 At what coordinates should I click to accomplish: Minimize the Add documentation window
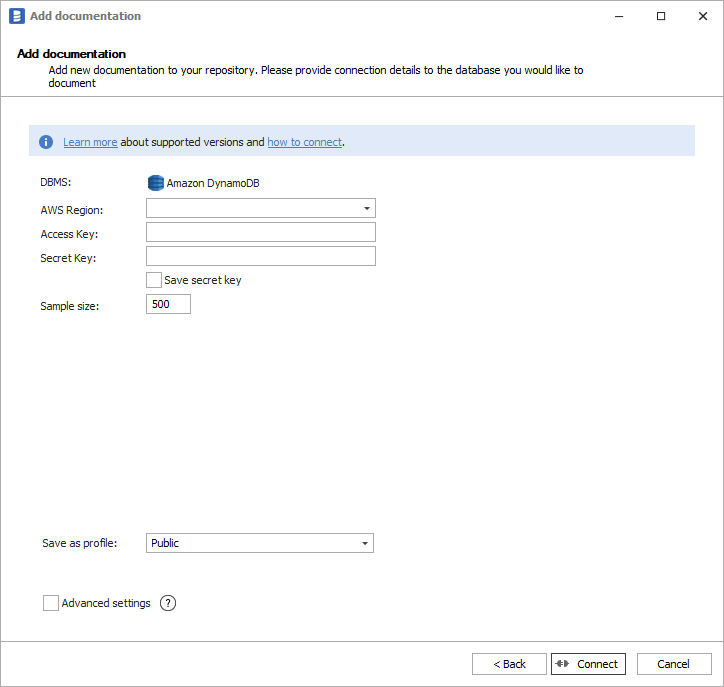coord(614,16)
